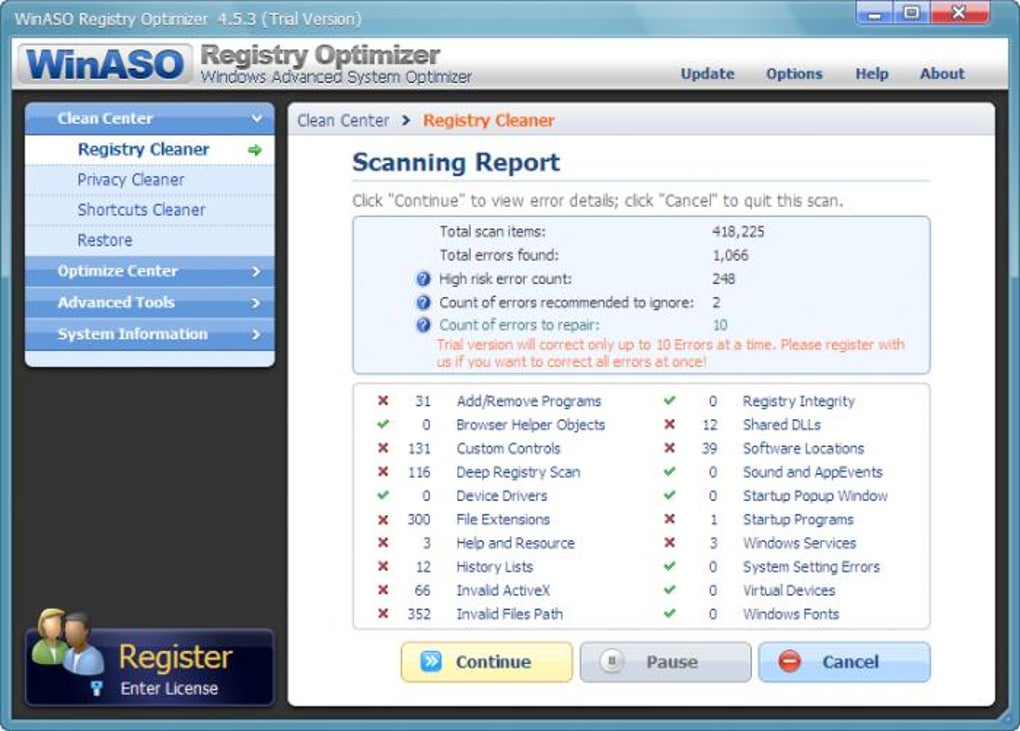The width and height of the screenshot is (1020, 731).
Task: Click the WinASO logo
Action: coord(105,64)
